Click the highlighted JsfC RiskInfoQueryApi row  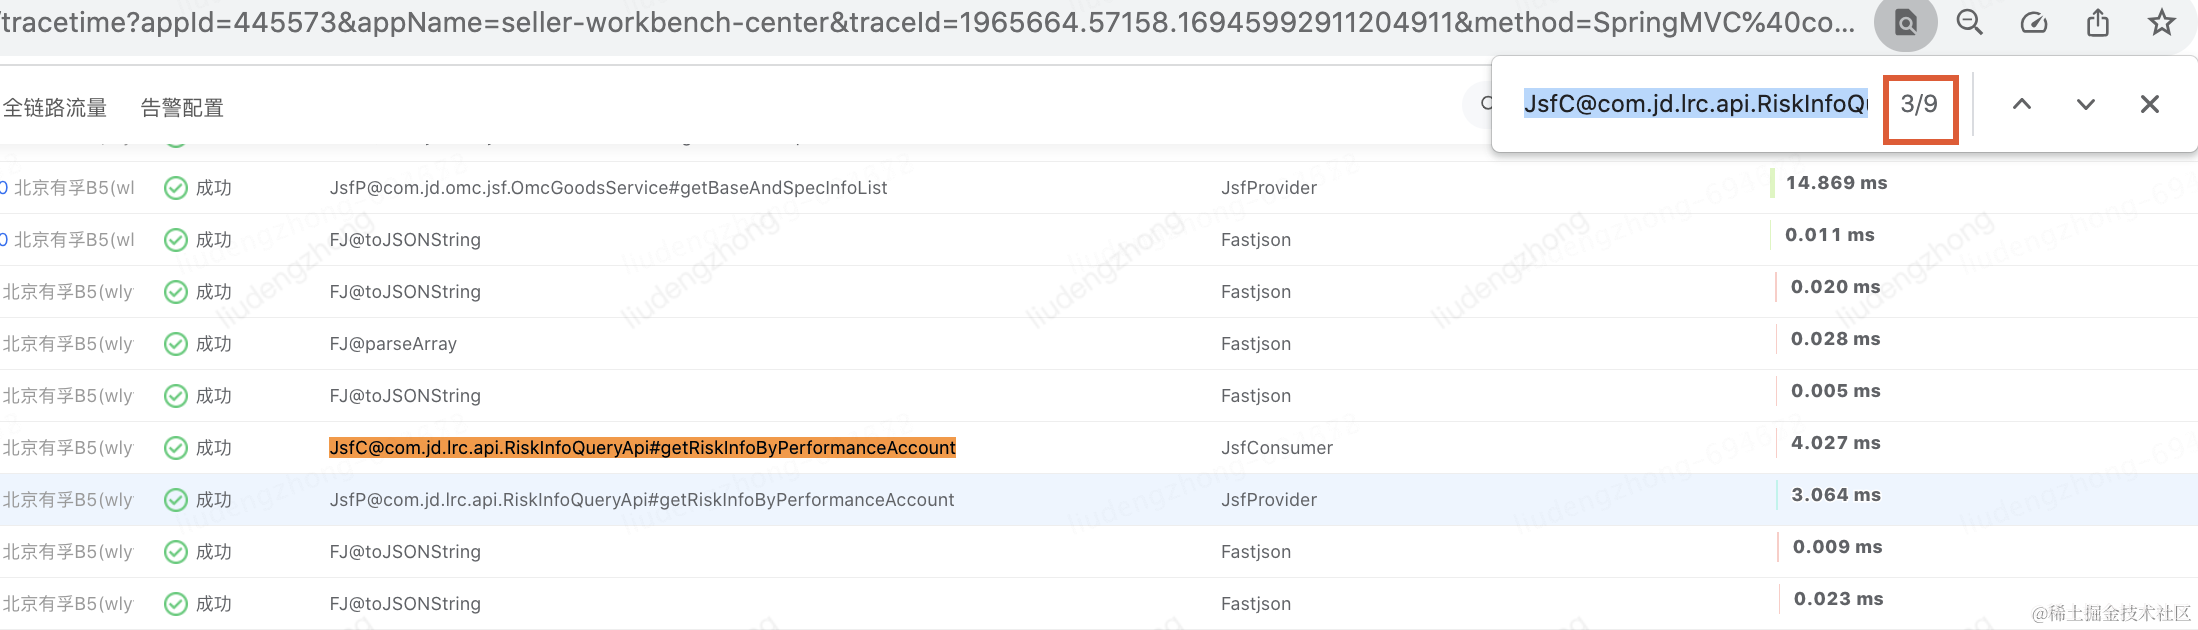(642, 448)
